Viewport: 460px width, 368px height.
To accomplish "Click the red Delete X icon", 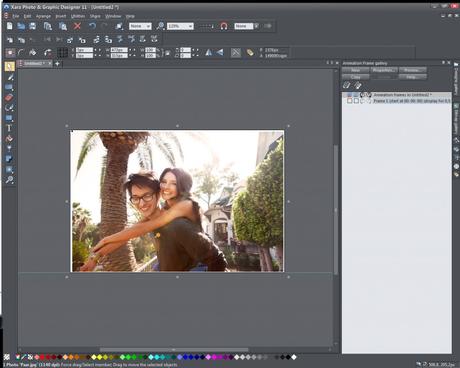I will (x=77, y=26).
